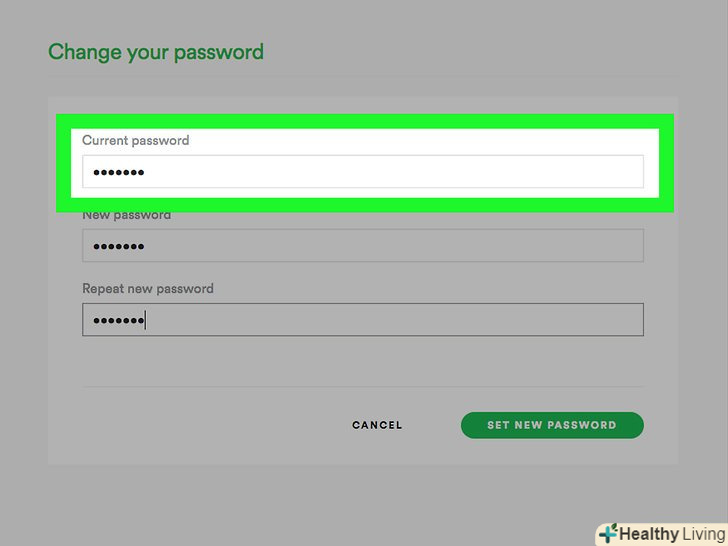This screenshot has width=728, height=546.
Task: Click the masked dots in New password
Action: tap(119, 247)
